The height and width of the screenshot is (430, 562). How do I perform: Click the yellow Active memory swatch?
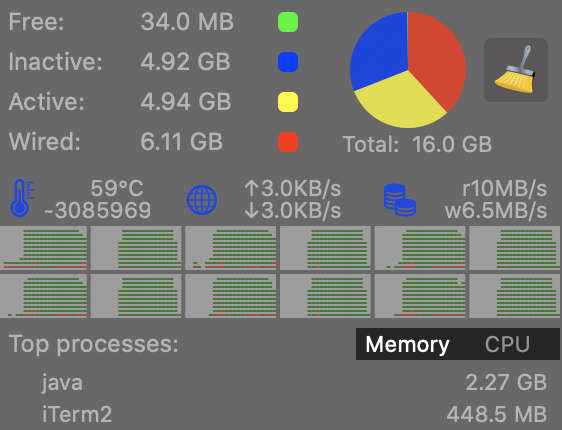[288, 102]
